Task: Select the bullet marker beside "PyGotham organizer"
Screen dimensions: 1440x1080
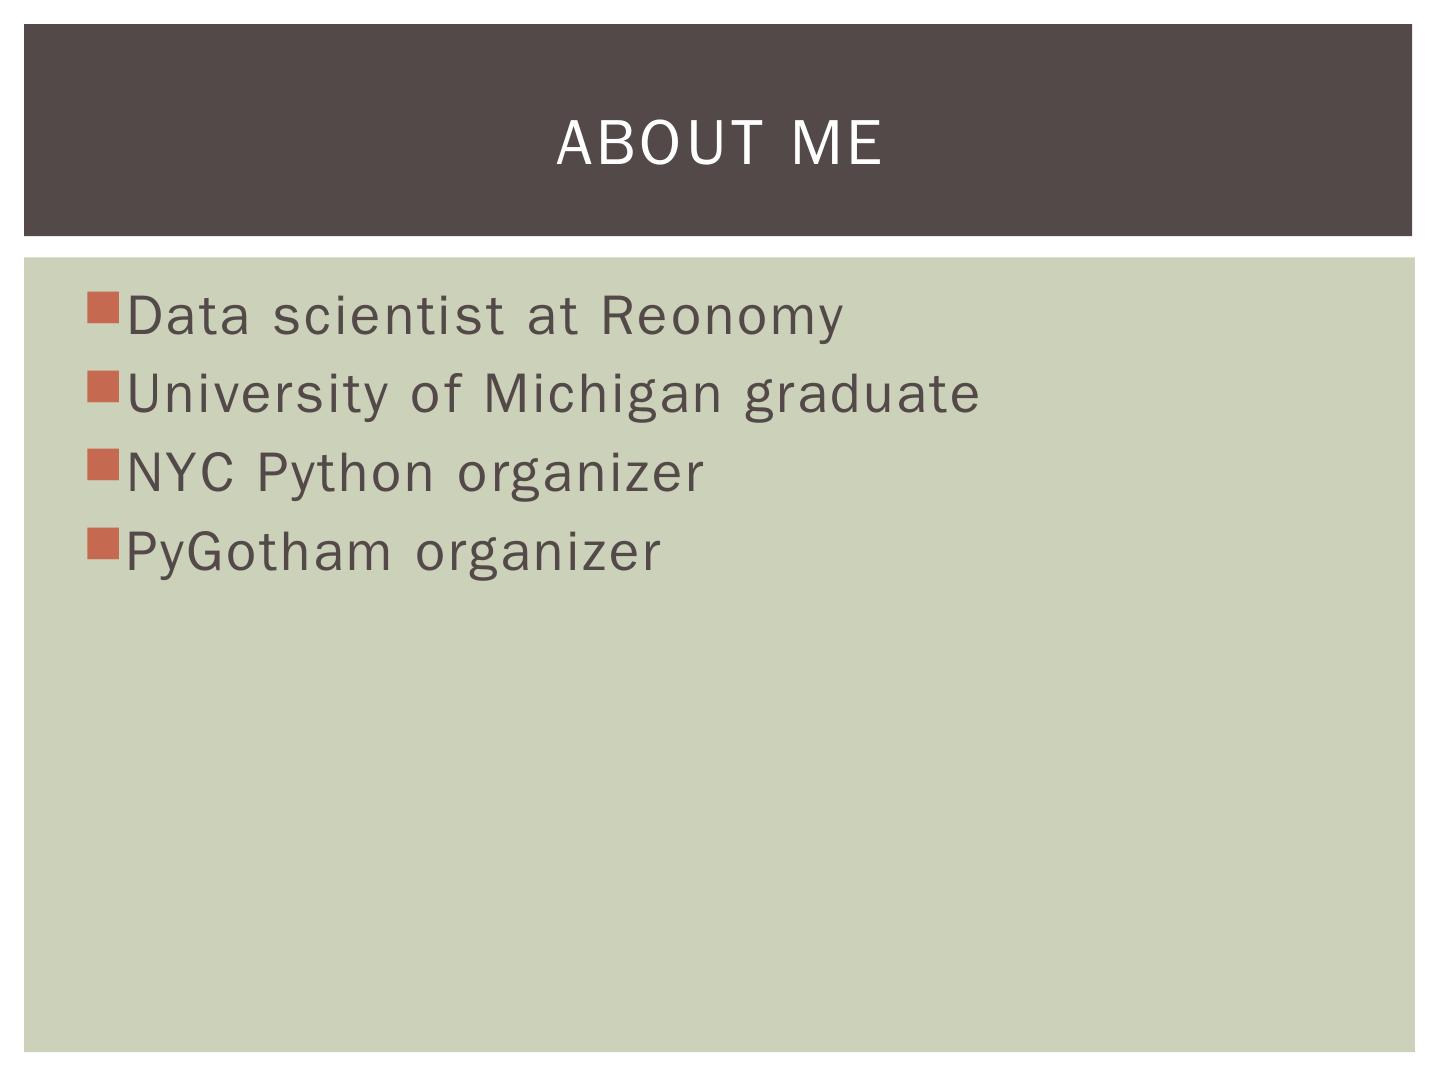Action: pos(103,544)
